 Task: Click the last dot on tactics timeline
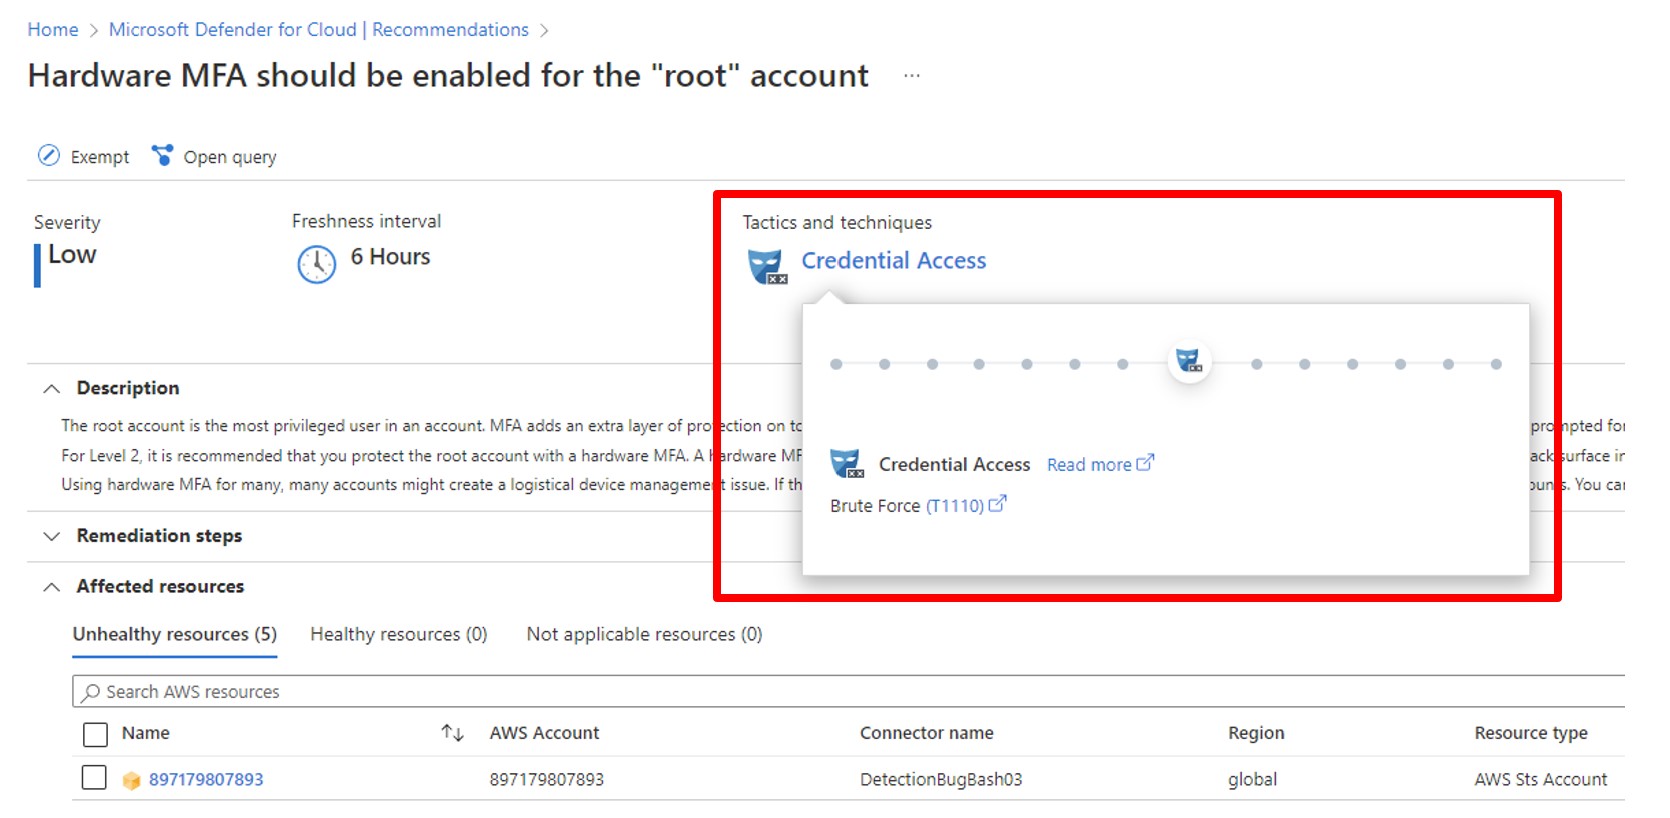[1496, 364]
